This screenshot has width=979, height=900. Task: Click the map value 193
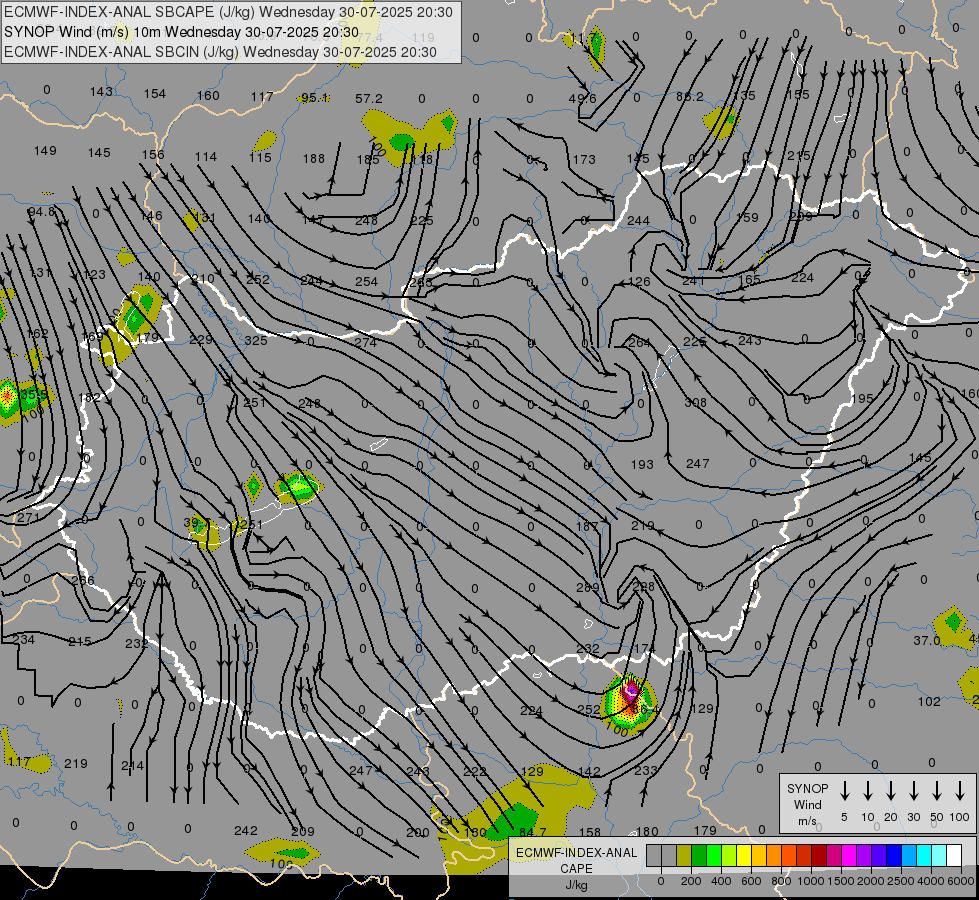coord(642,465)
